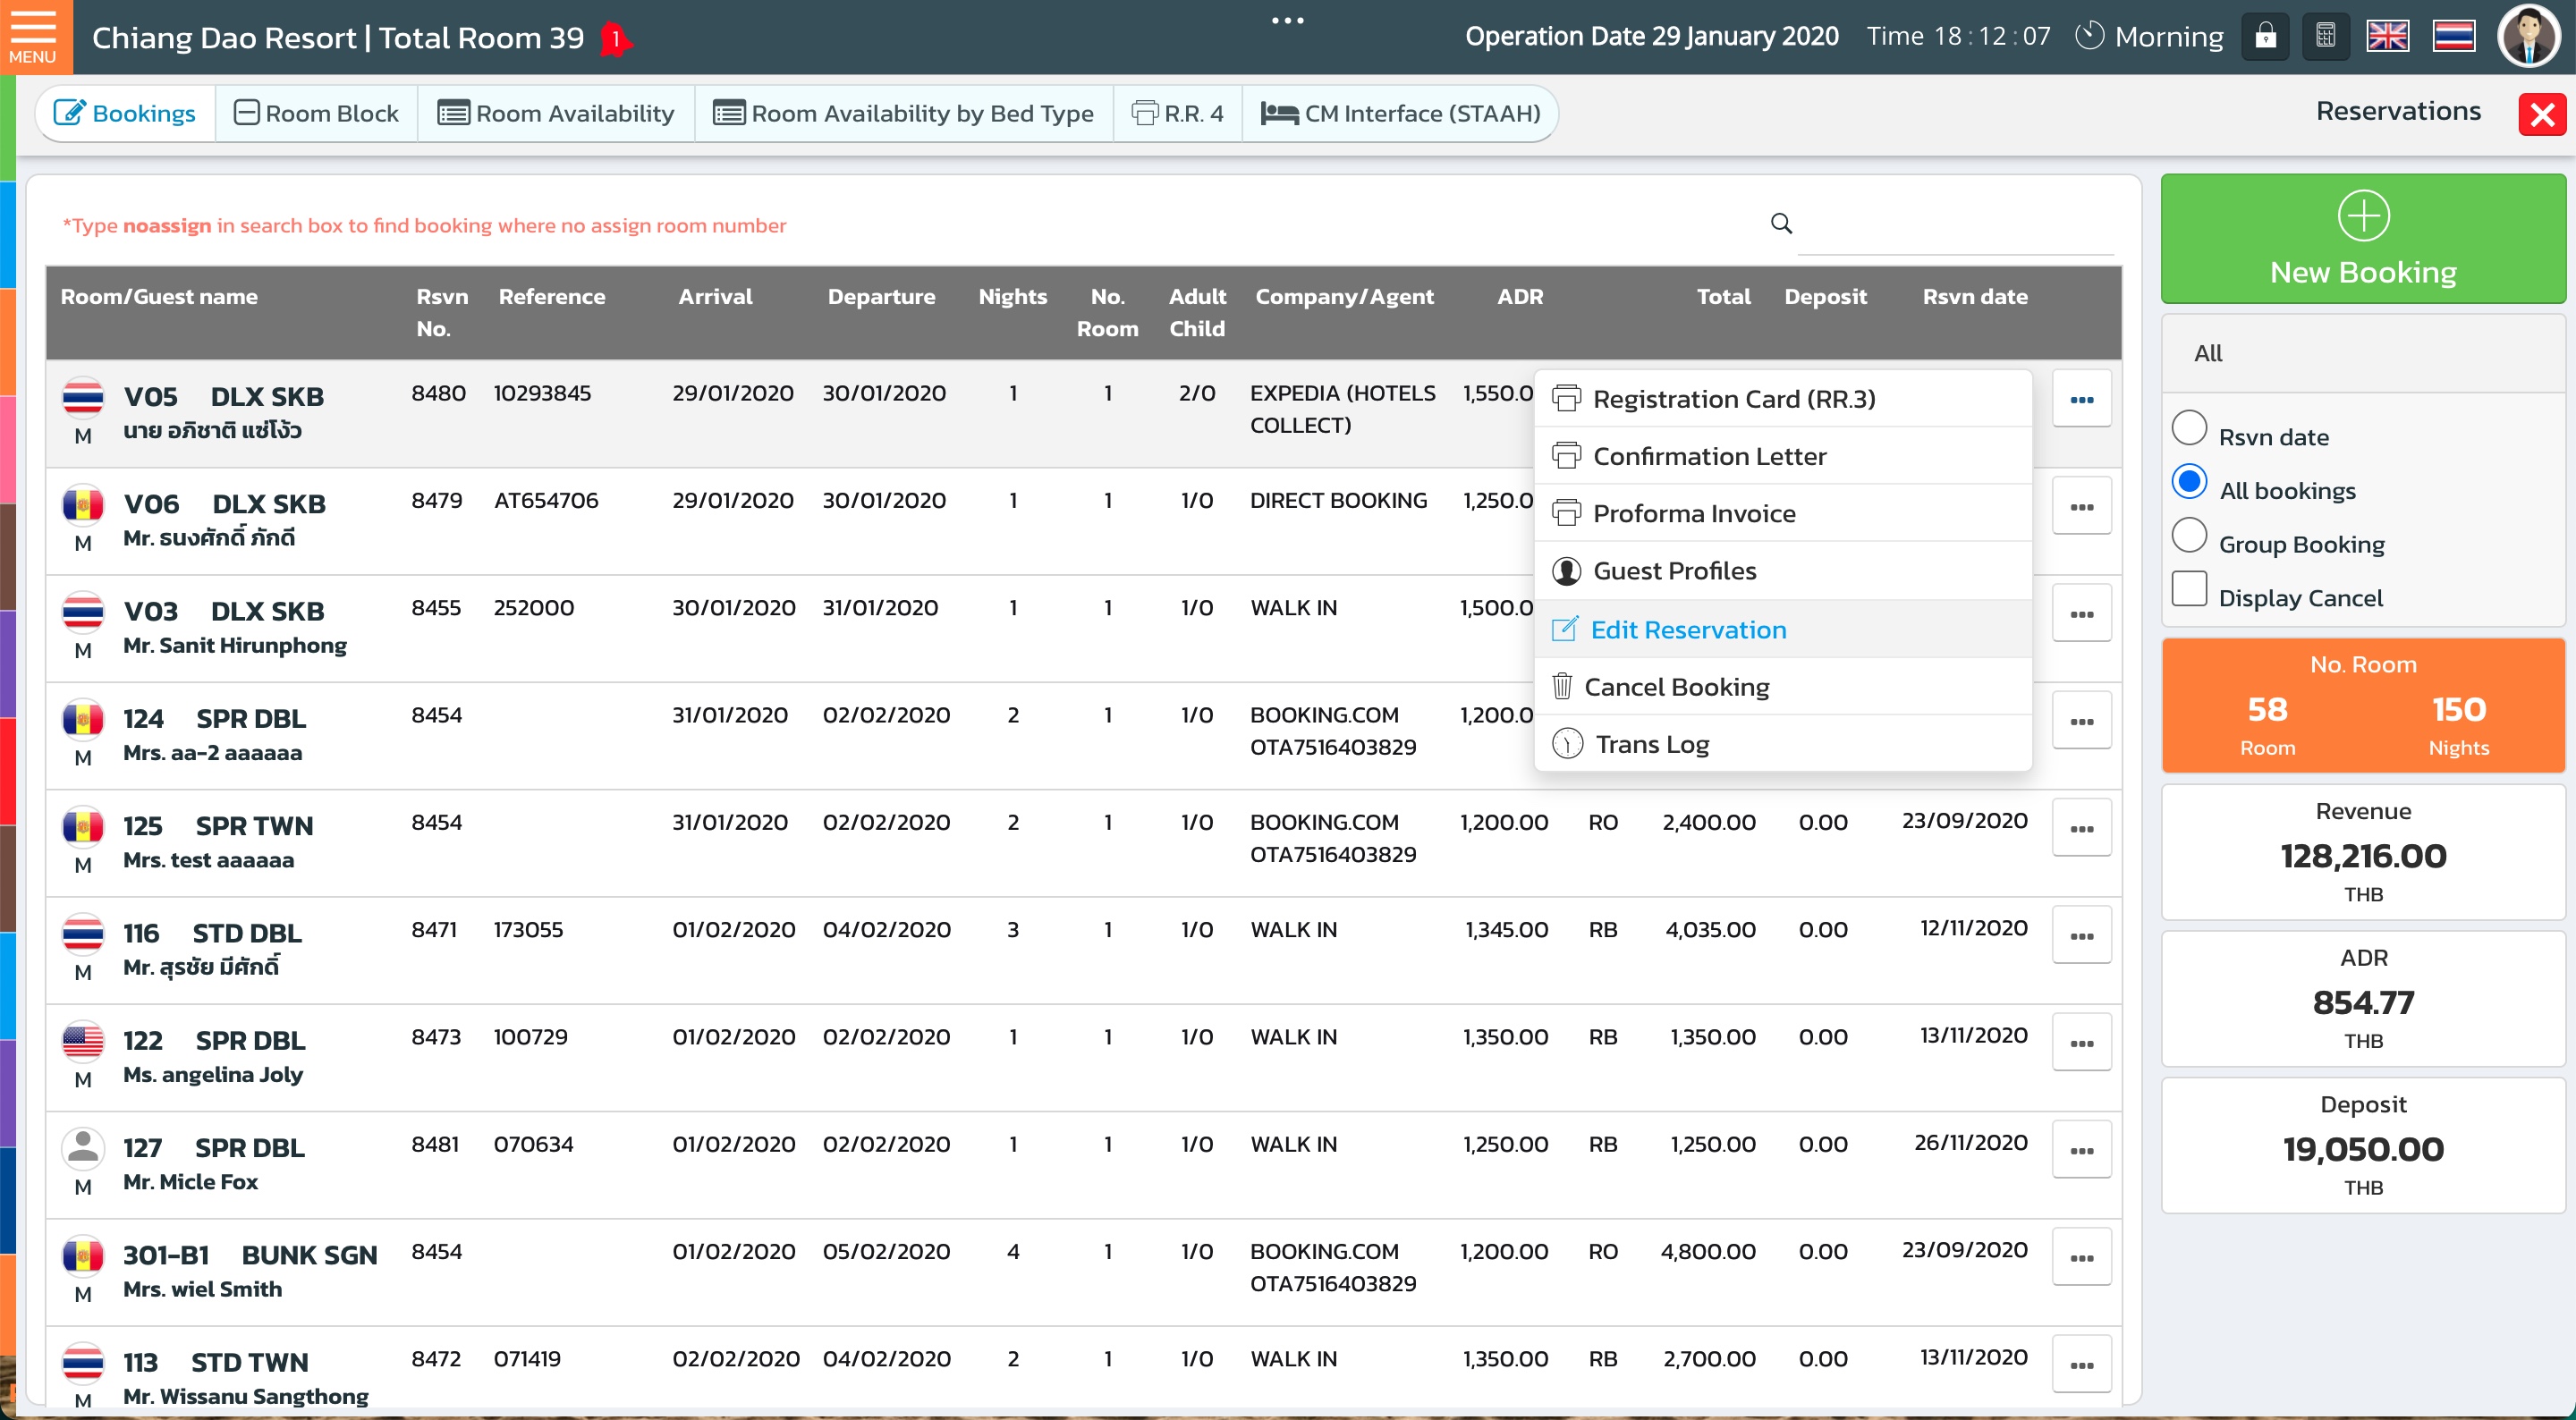Click the Morning shift clock icon
The height and width of the screenshot is (1420, 2576).
click(2089, 37)
